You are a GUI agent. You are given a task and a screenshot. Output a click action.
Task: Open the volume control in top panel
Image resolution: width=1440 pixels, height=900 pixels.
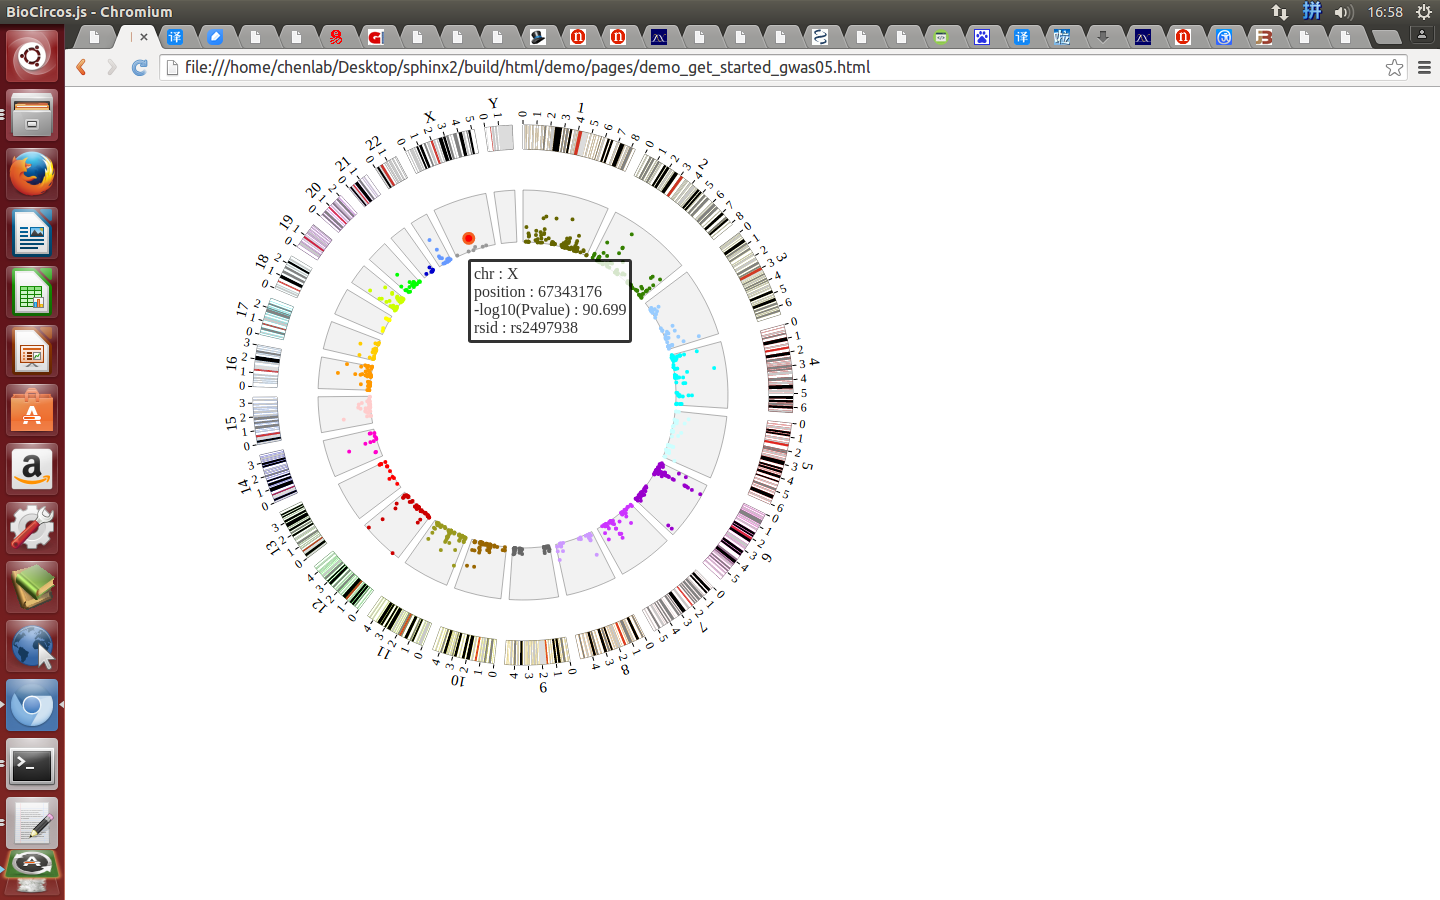(1344, 12)
